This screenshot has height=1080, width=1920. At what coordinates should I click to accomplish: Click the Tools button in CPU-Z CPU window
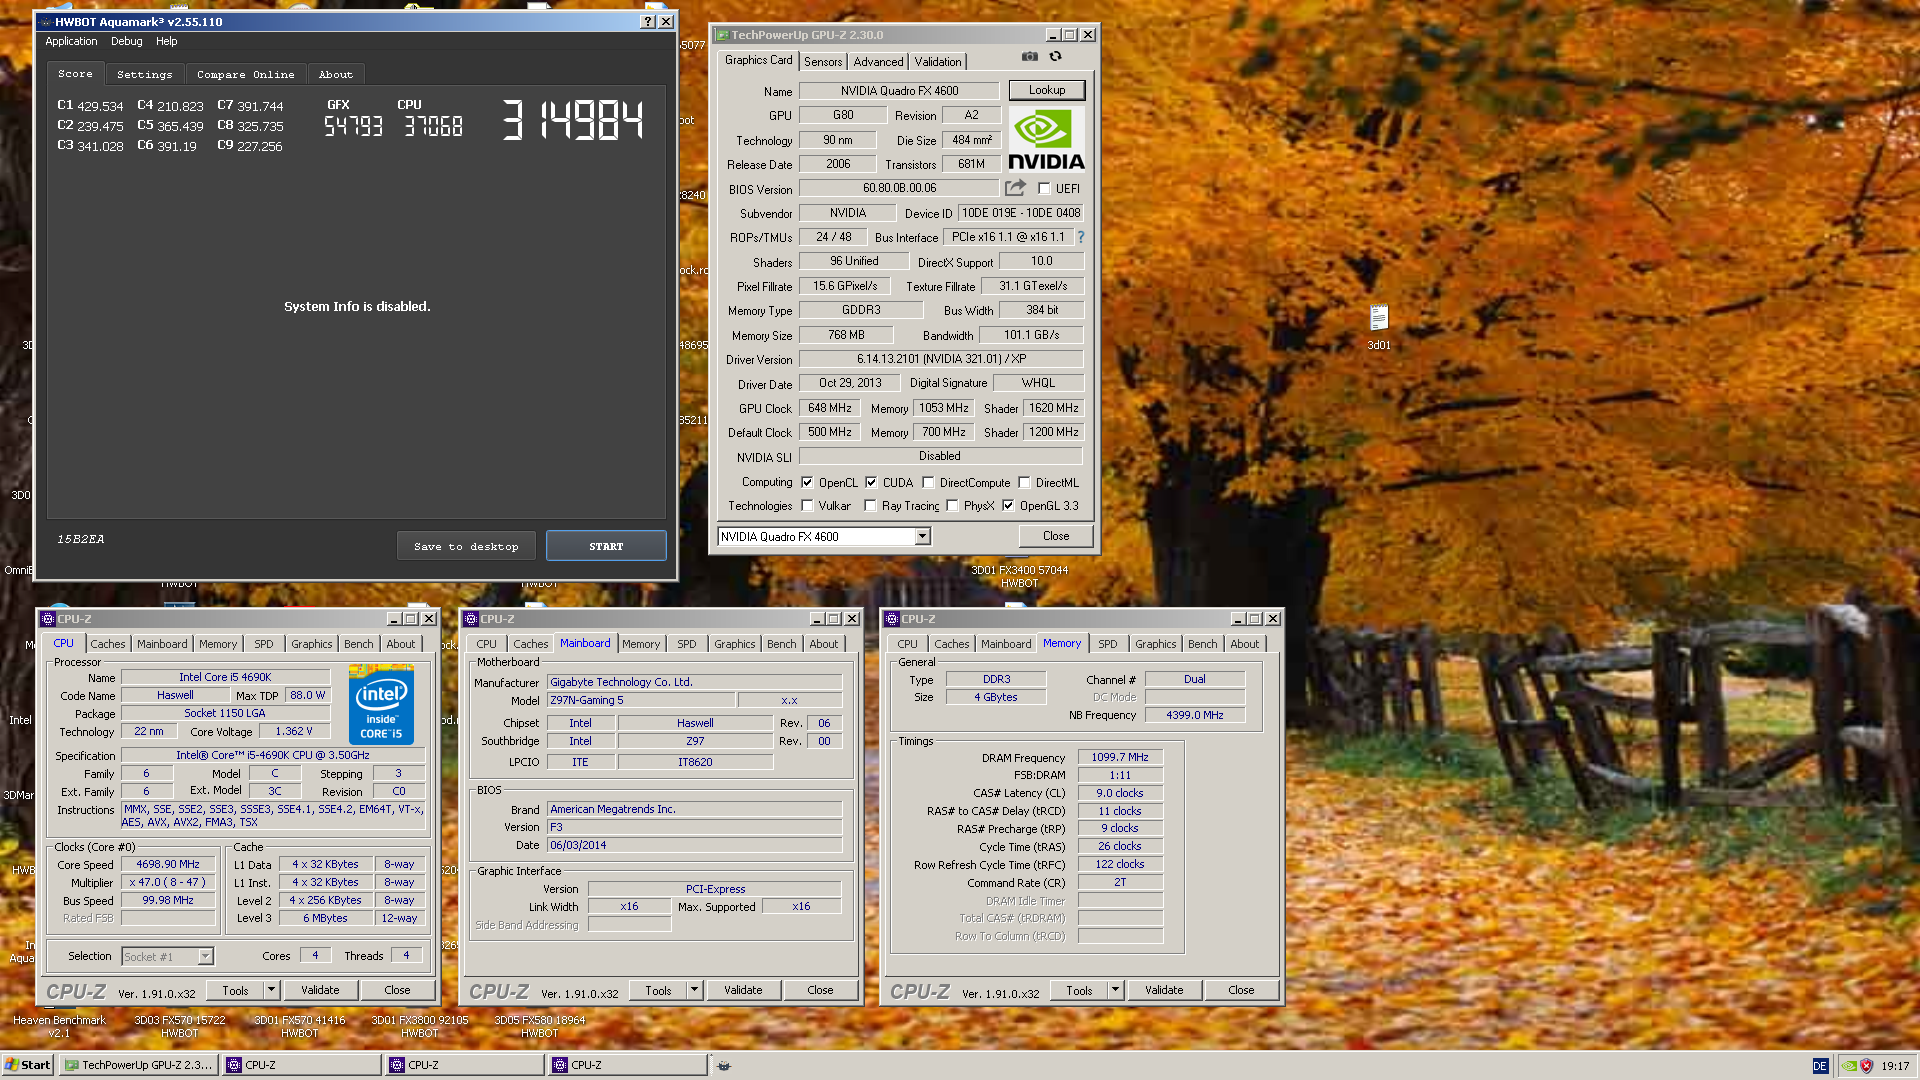[235, 991]
